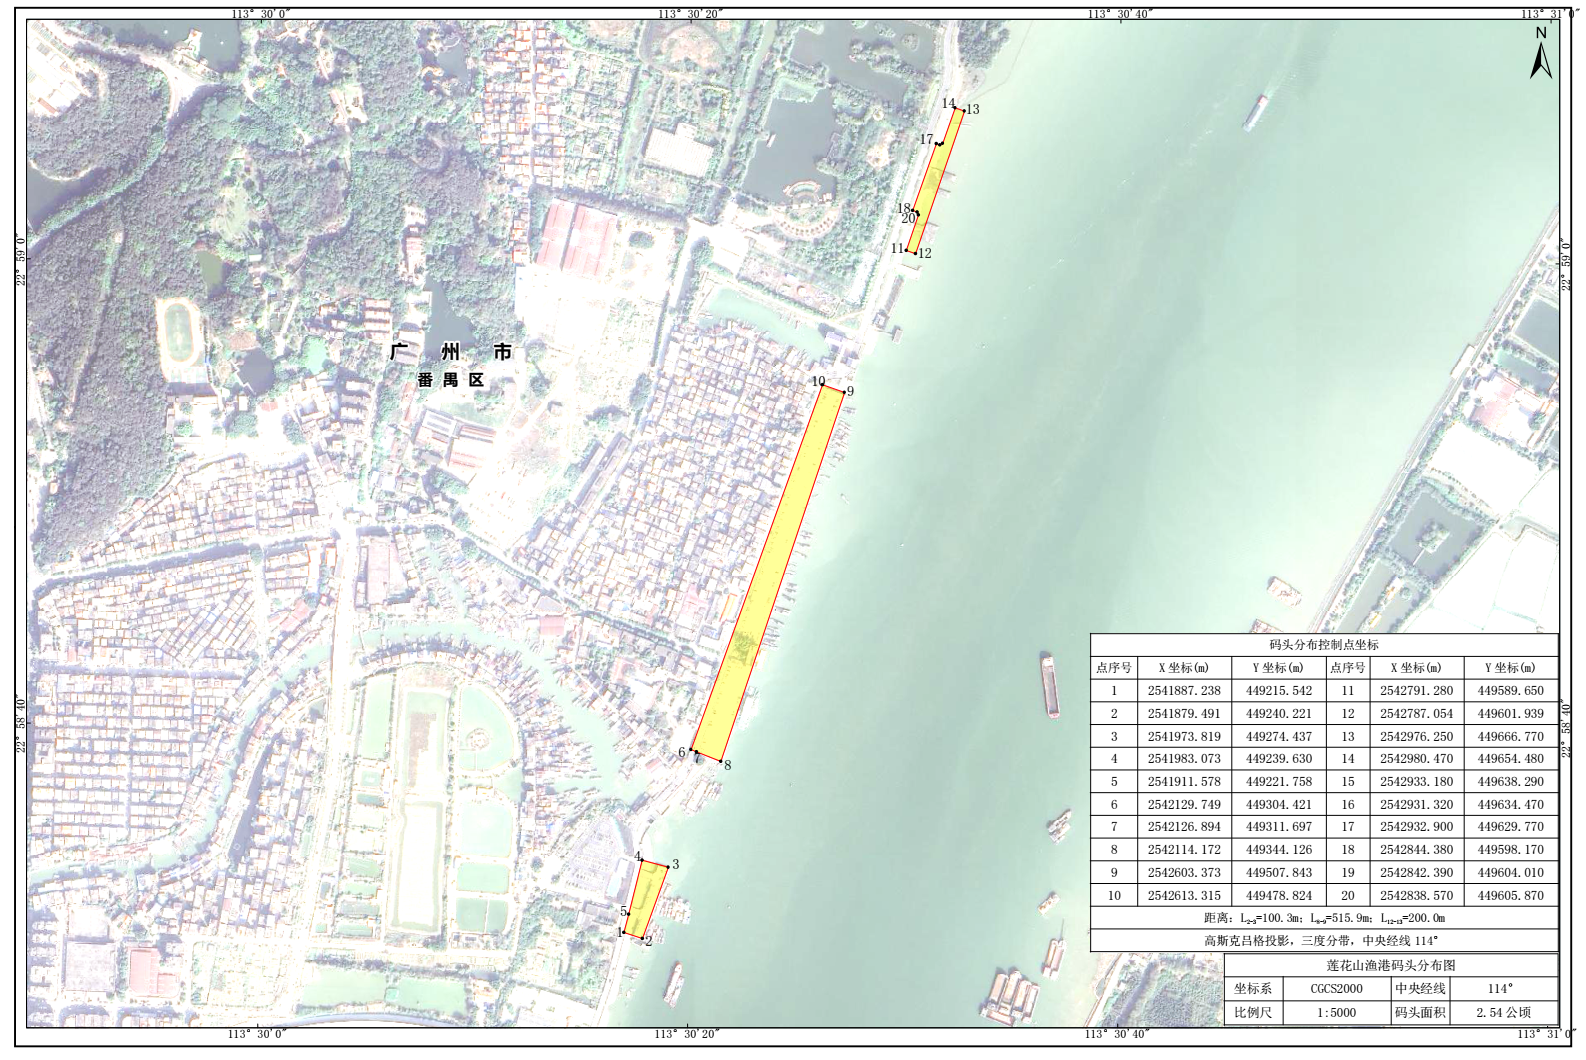Select the small yellow southern wharf polygon
This screenshot has height=1060, width=1586.
click(646, 898)
